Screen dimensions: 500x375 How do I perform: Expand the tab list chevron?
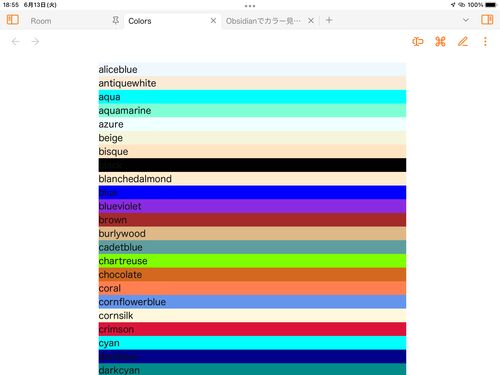(466, 20)
